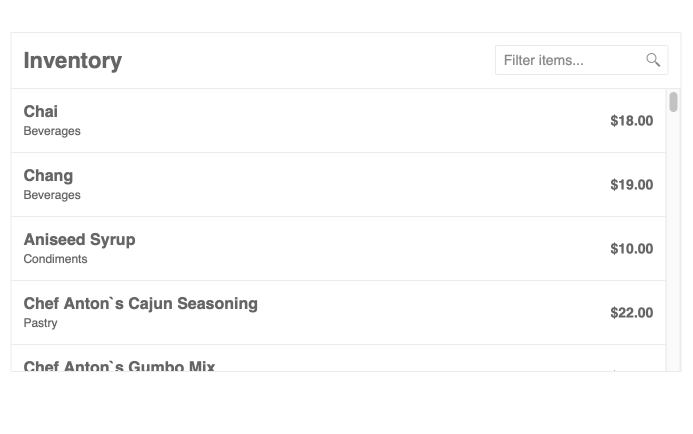Select the Chang product name
Screen dimensions: 693x434
[48, 175]
